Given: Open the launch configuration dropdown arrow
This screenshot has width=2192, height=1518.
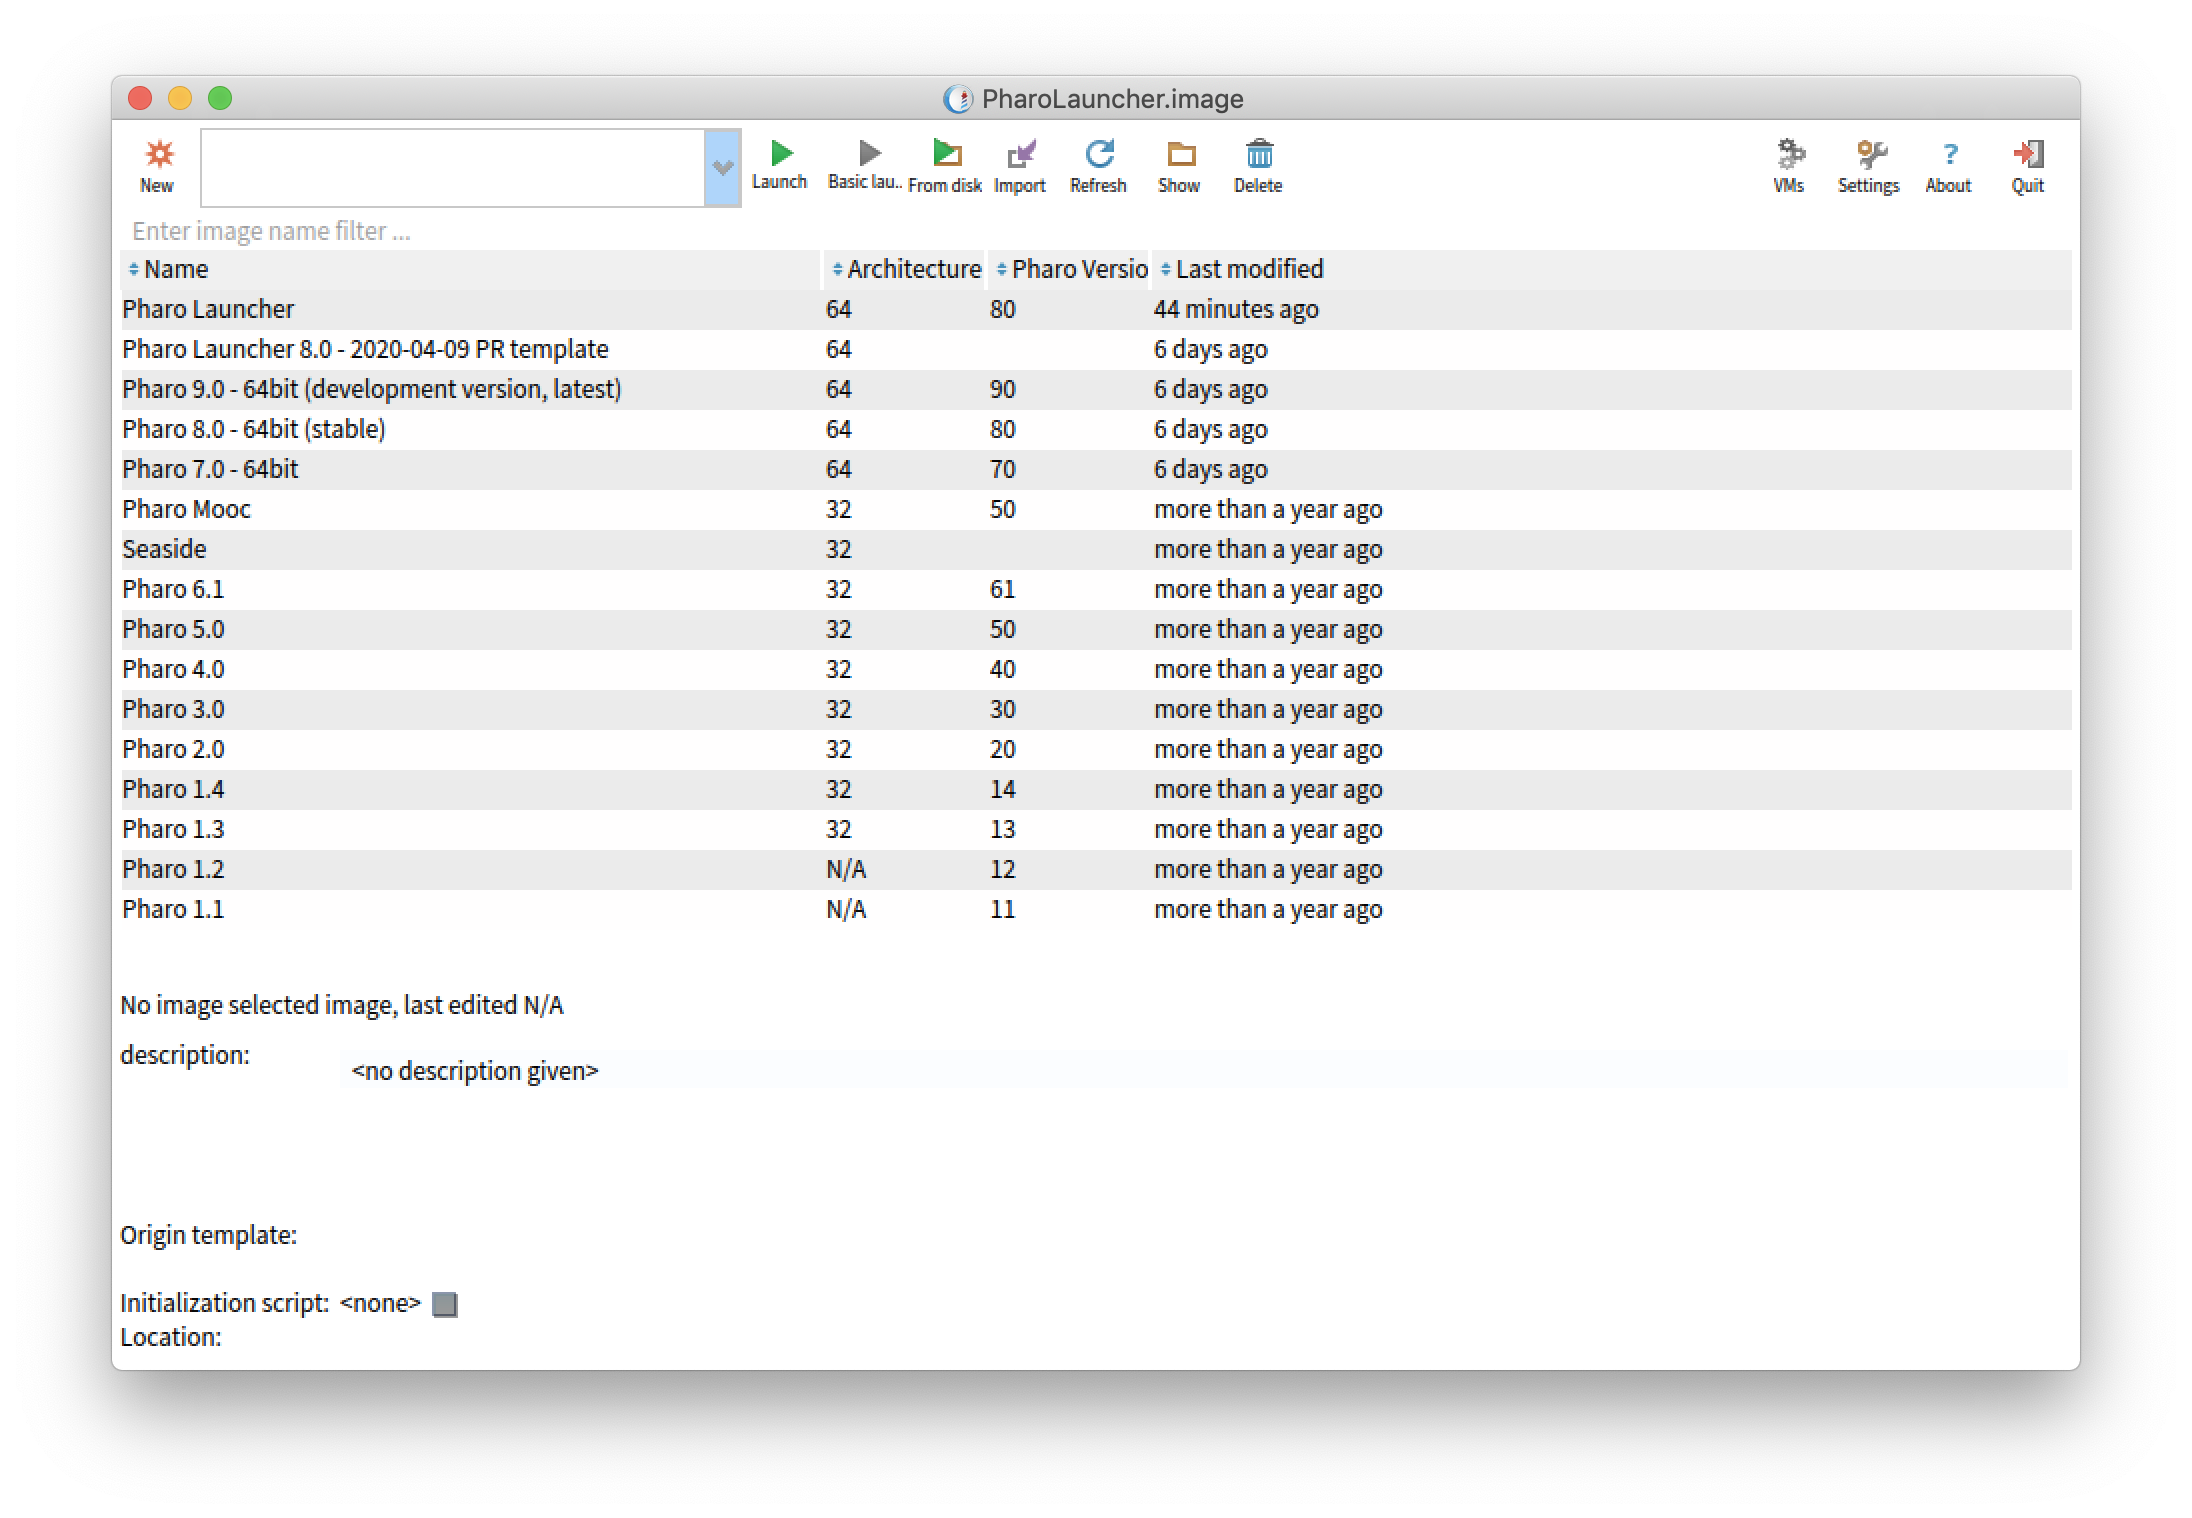Looking at the screenshot, I should (x=722, y=168).
